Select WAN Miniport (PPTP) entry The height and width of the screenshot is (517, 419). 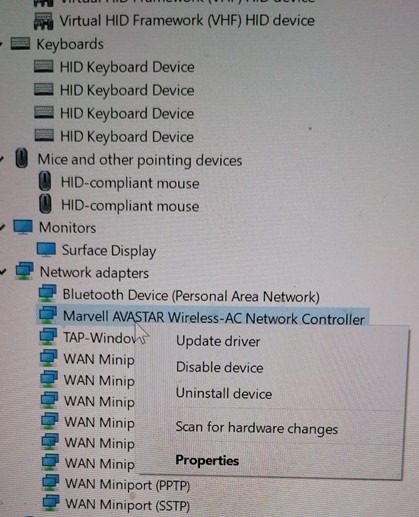(127, 484)
